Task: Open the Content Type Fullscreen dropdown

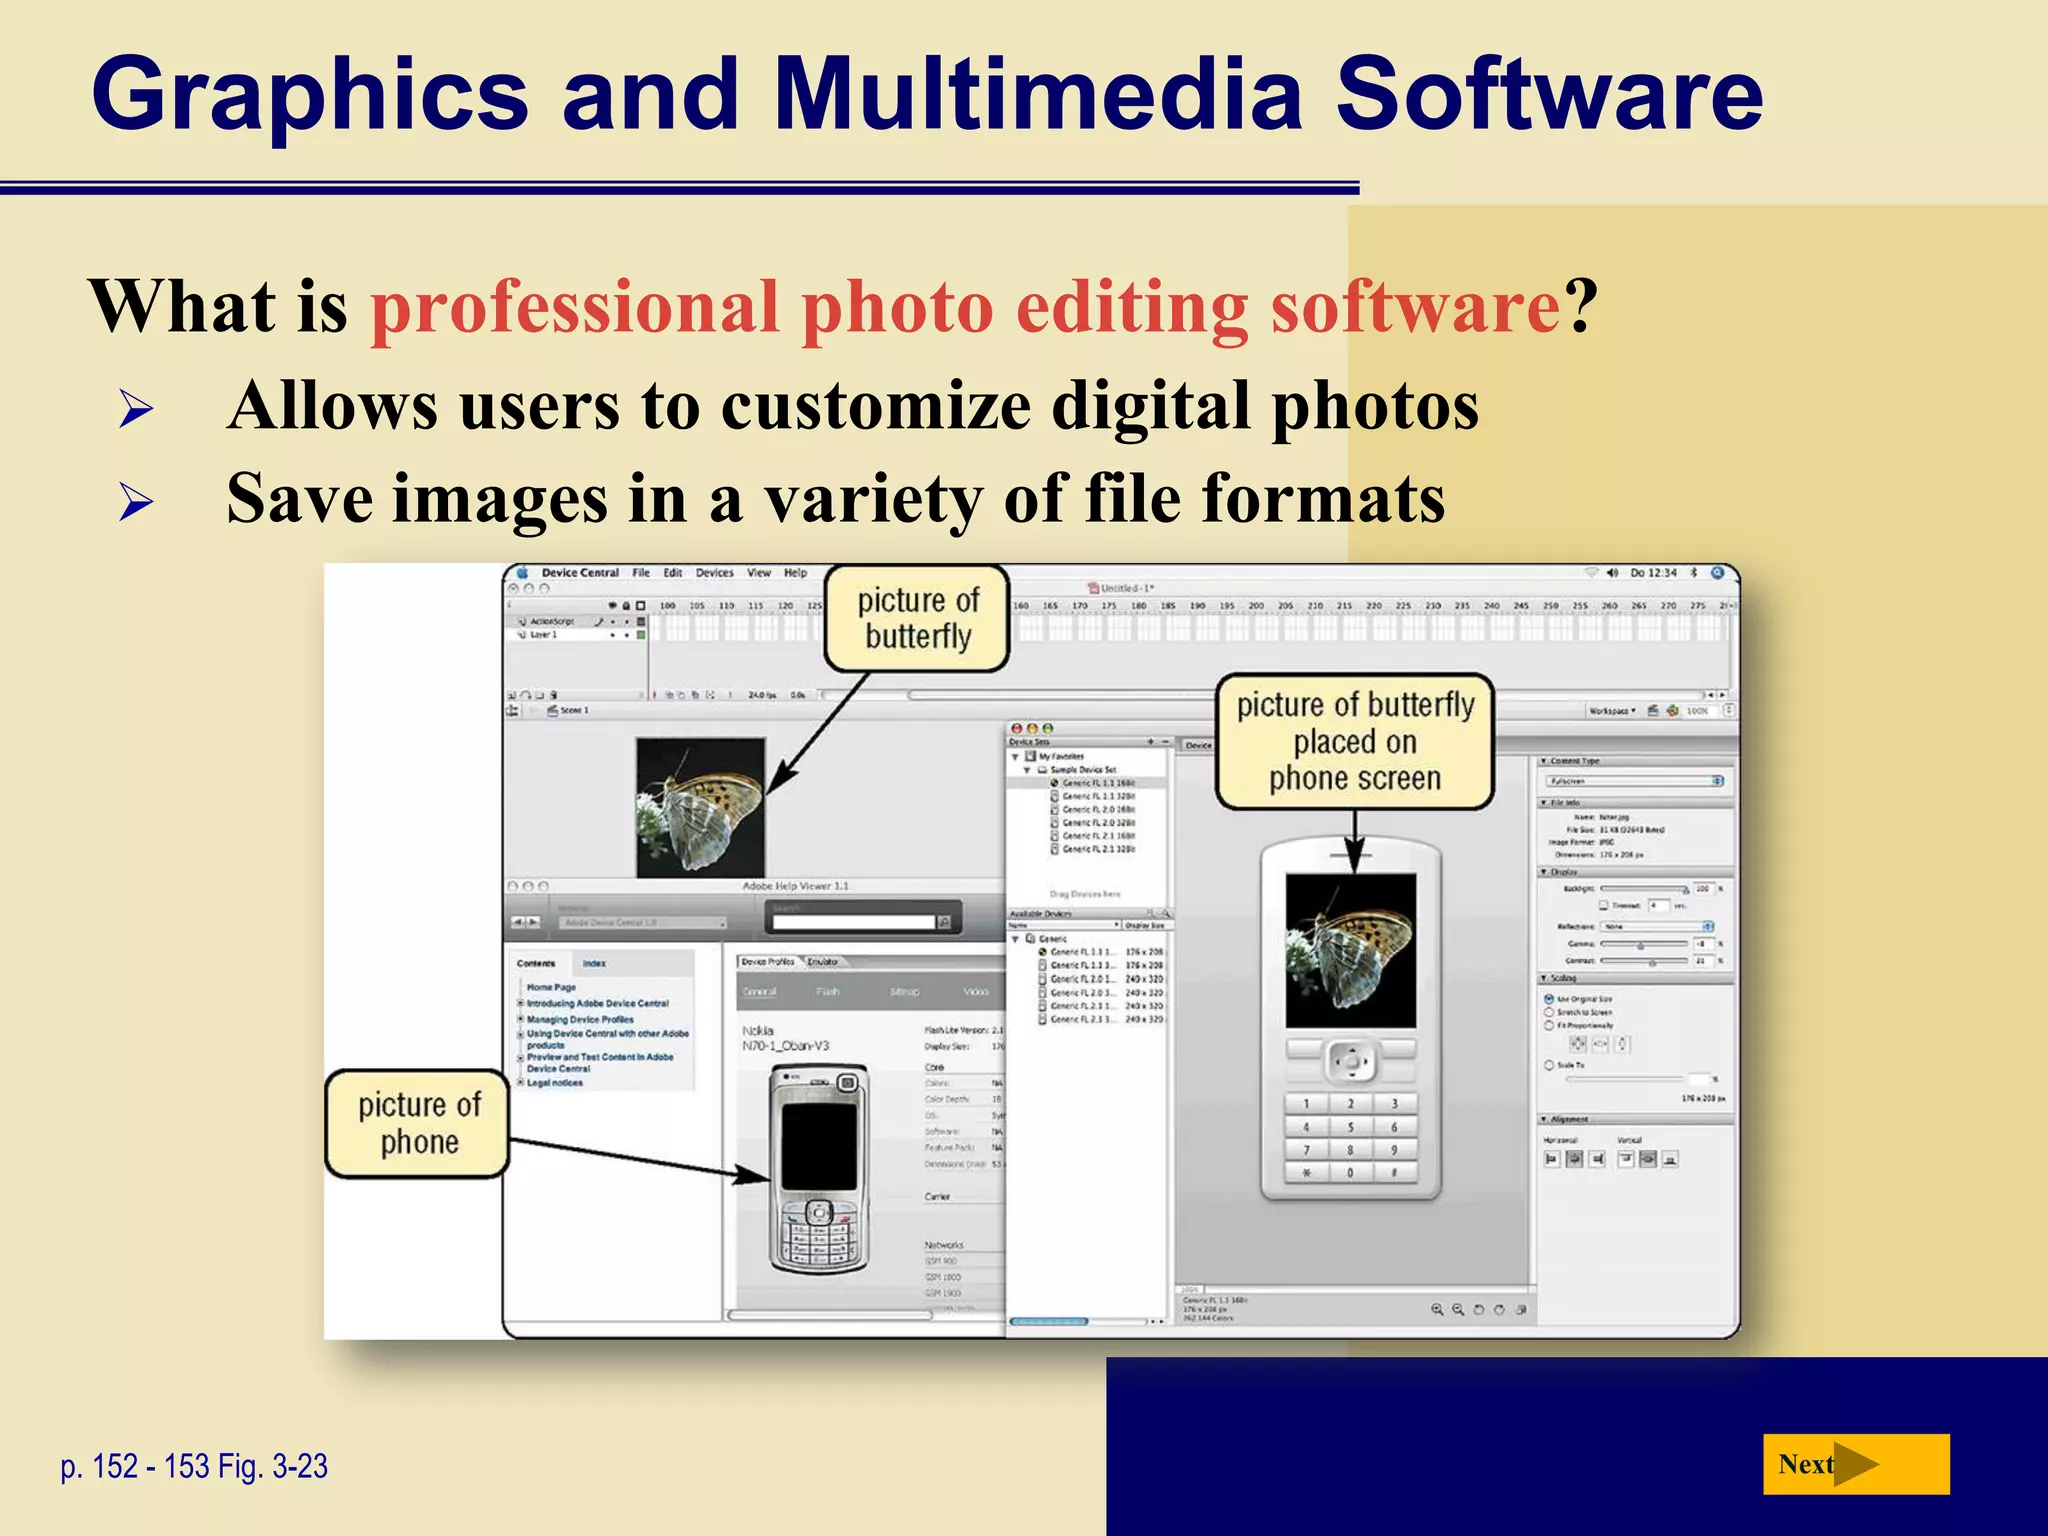Action: click(1635, 781)
